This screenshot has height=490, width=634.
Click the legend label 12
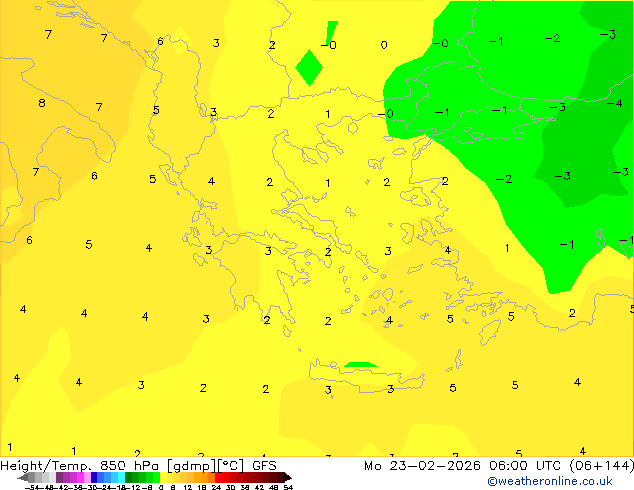[188, 487]
